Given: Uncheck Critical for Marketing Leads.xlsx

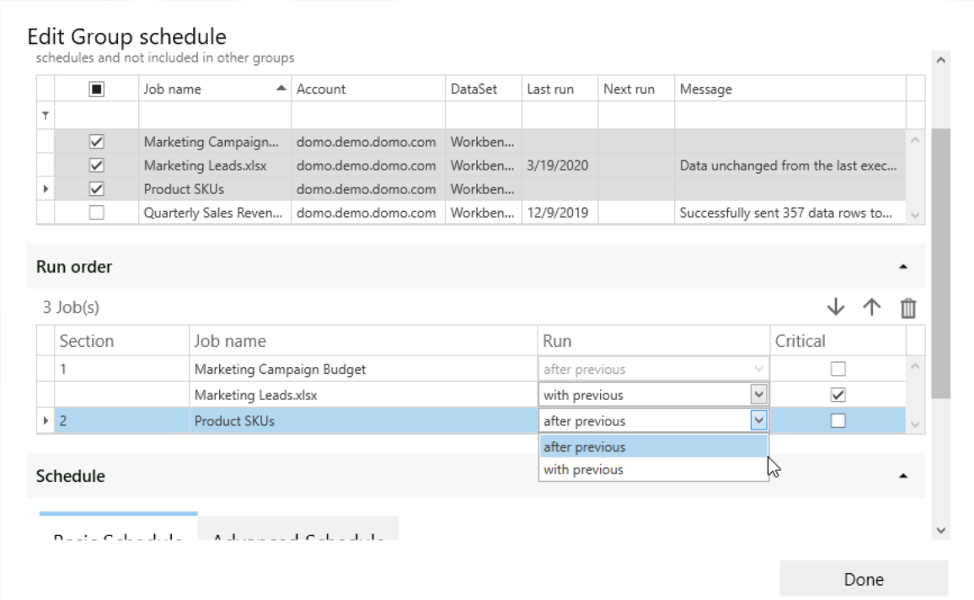Looking at the screenshot, I should point(838,394).
